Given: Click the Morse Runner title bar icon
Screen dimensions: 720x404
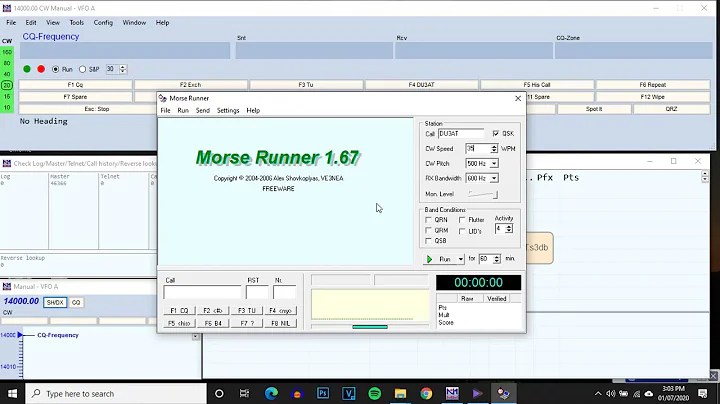Looking at the screenshot, I should click(x=162, y=98).
